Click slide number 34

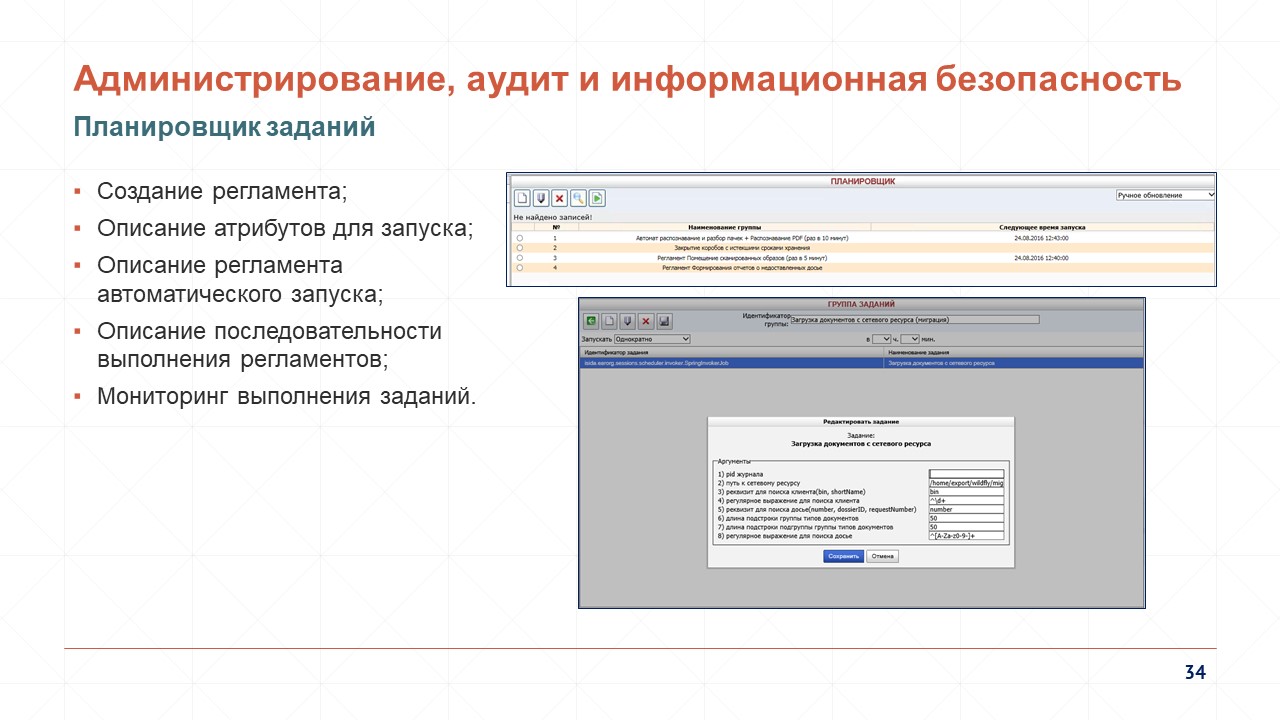pyautogui.click(x=1195, y=672)
